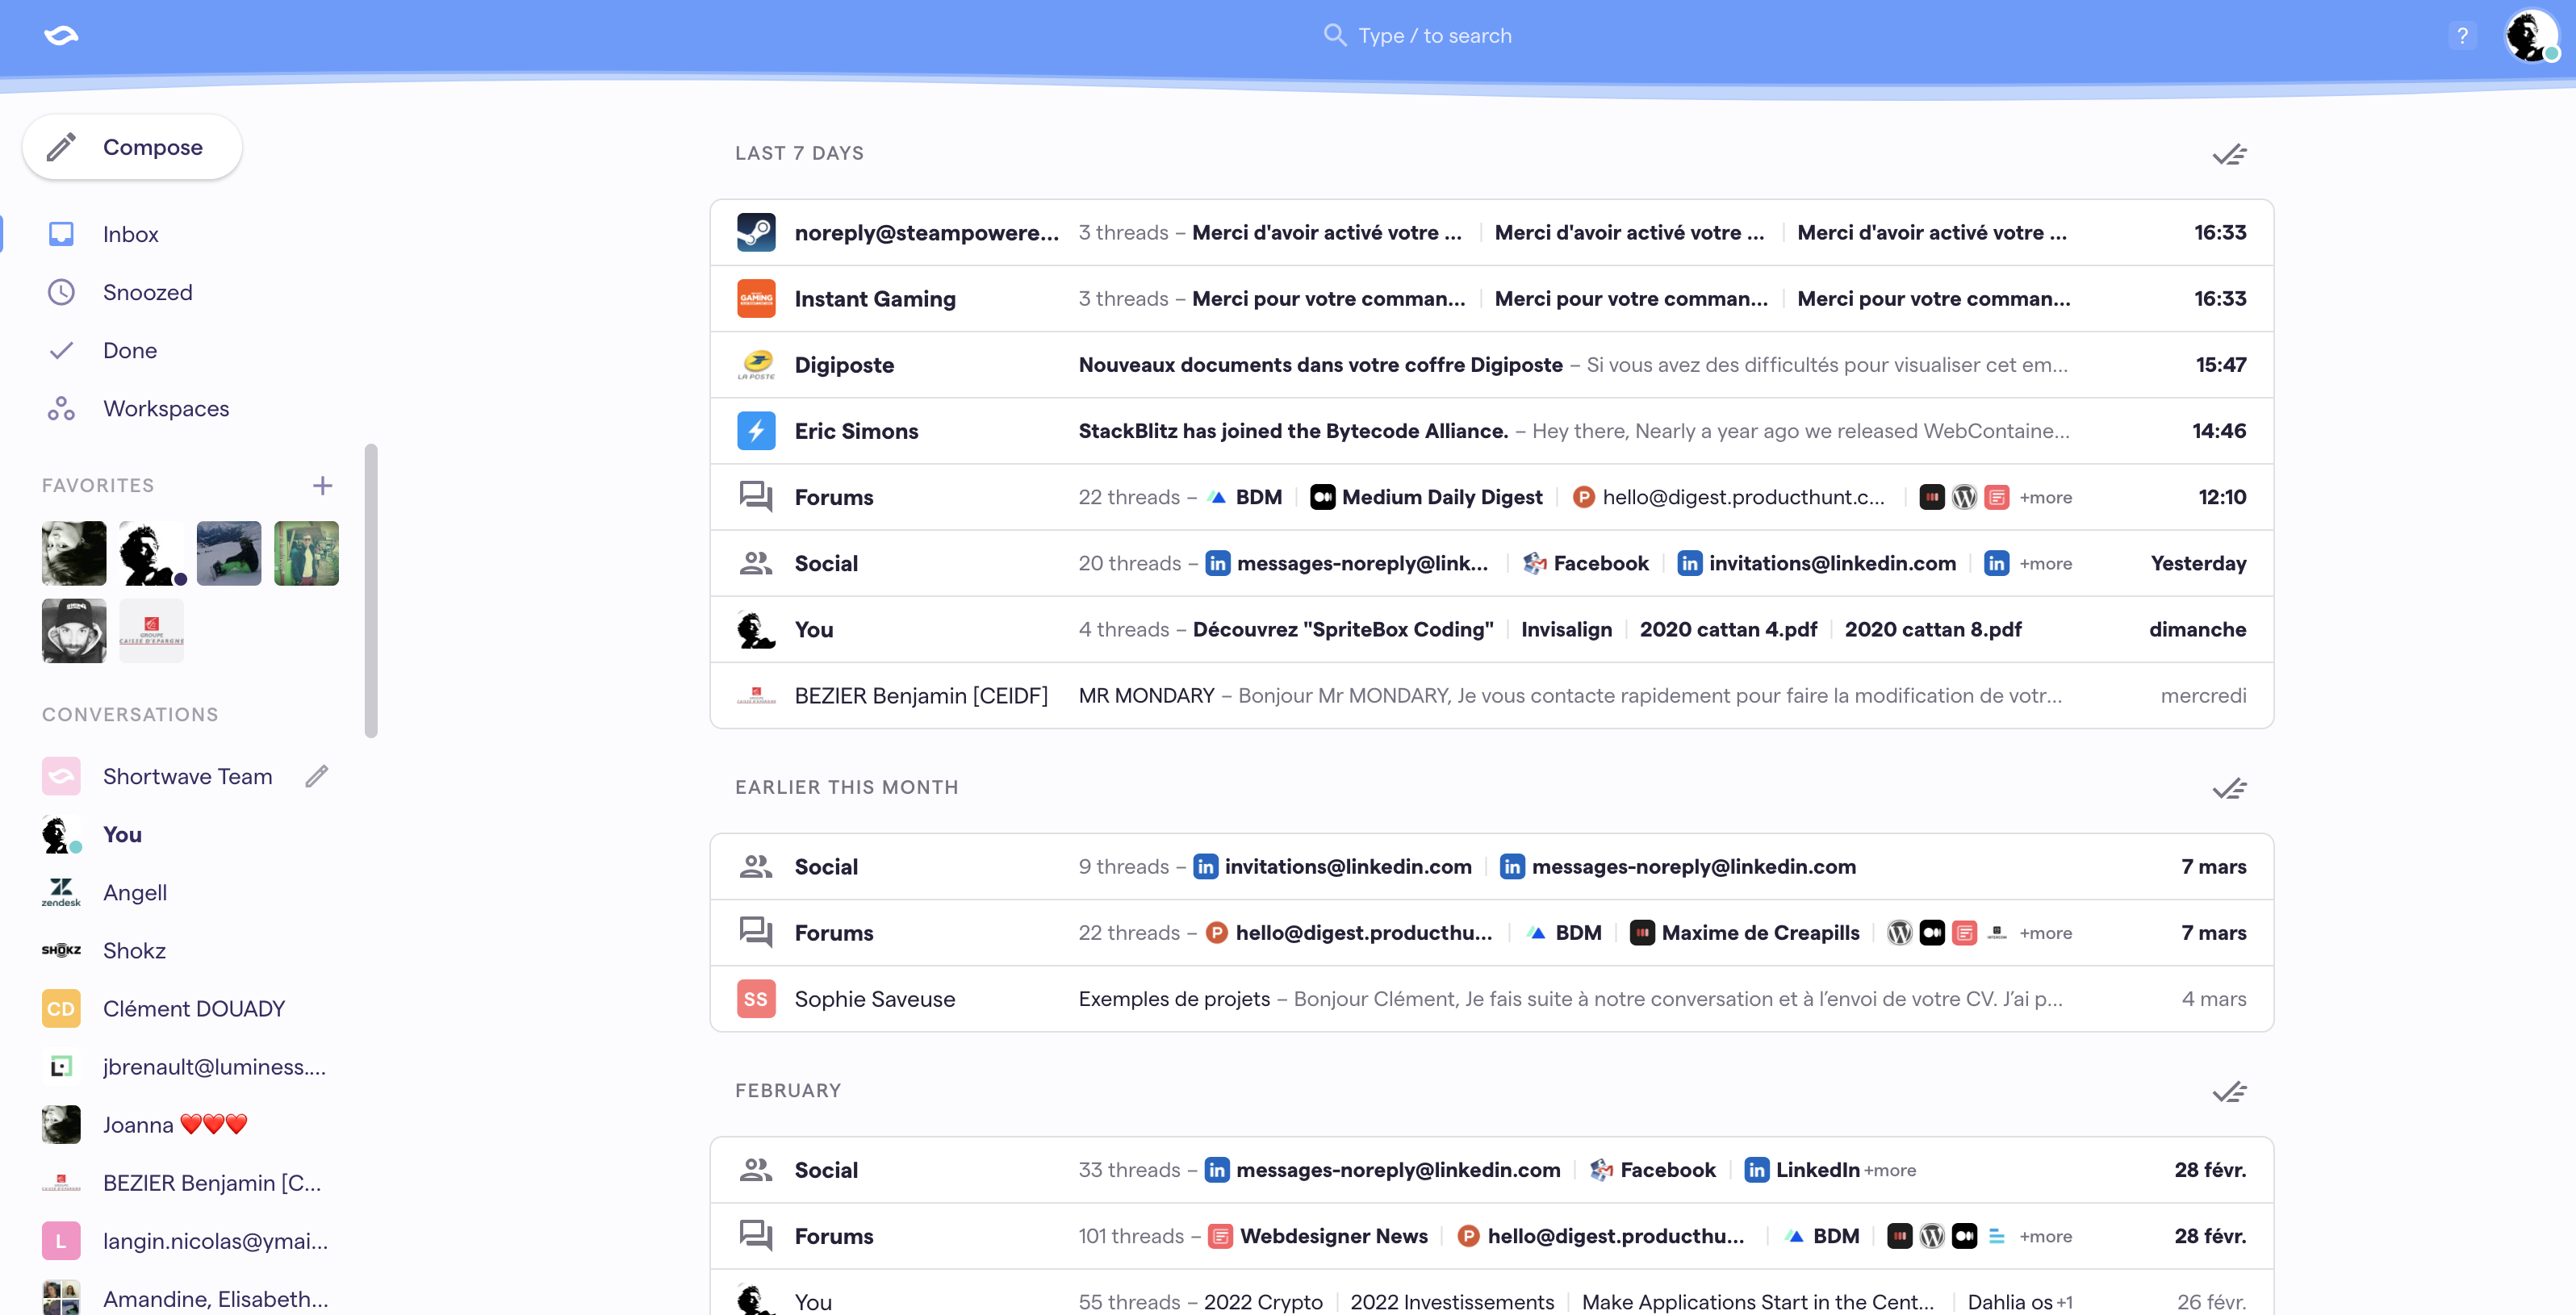The height and width of the screenshot is (1315, 2576).
Task: Open the help question mark icon
Action: pyautogui.click(x=2462, y=36)
